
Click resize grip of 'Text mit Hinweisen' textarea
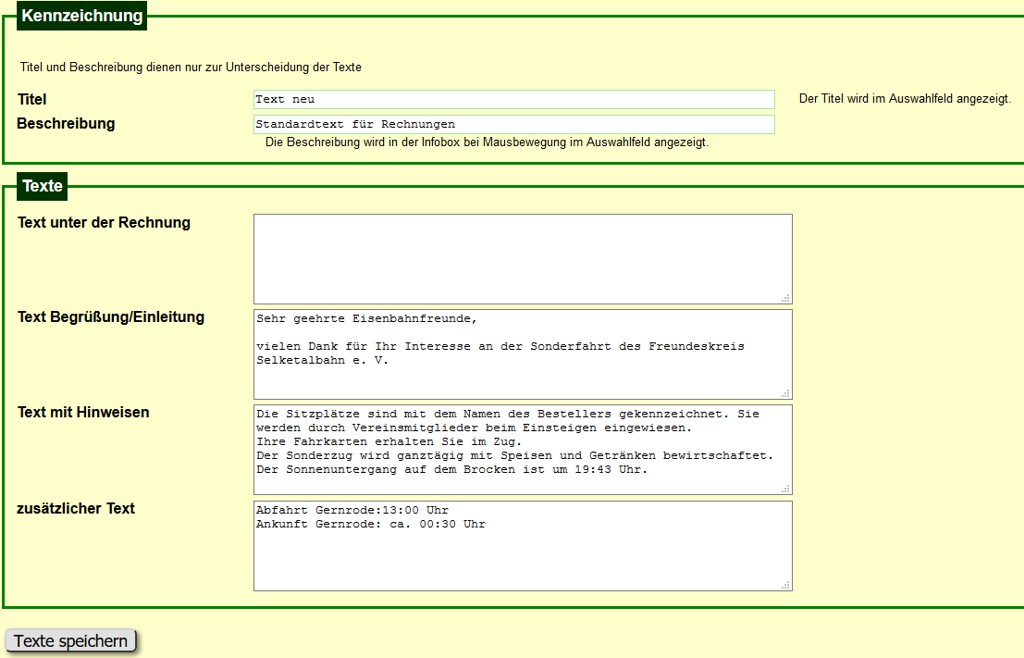pyautogui.click(x=786, y=488)
